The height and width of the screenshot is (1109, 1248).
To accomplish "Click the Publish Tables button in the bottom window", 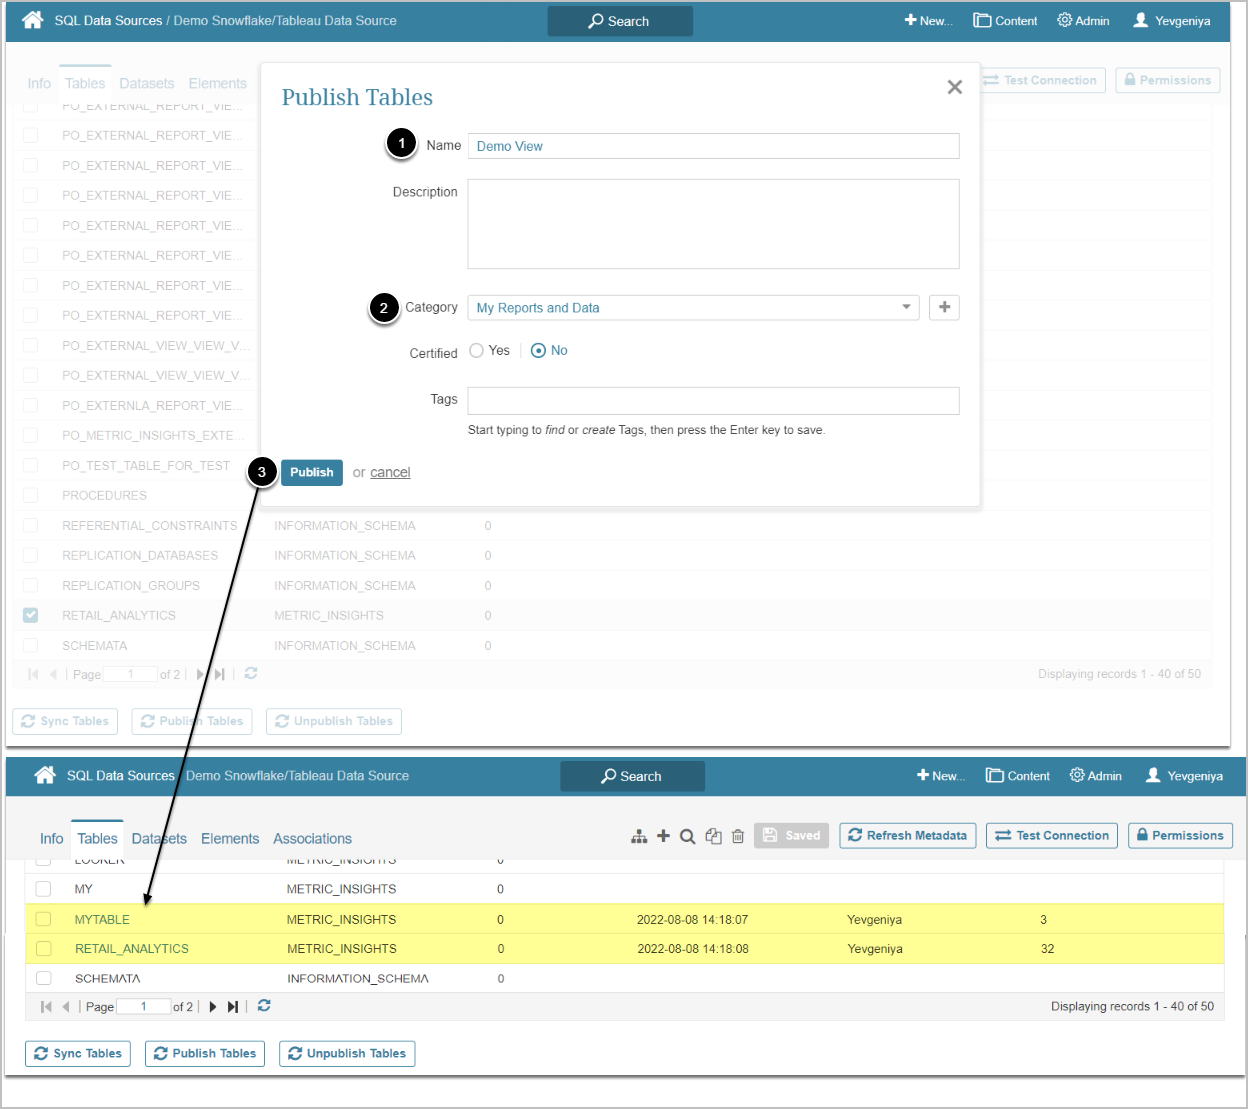I will pos(205,1054).
